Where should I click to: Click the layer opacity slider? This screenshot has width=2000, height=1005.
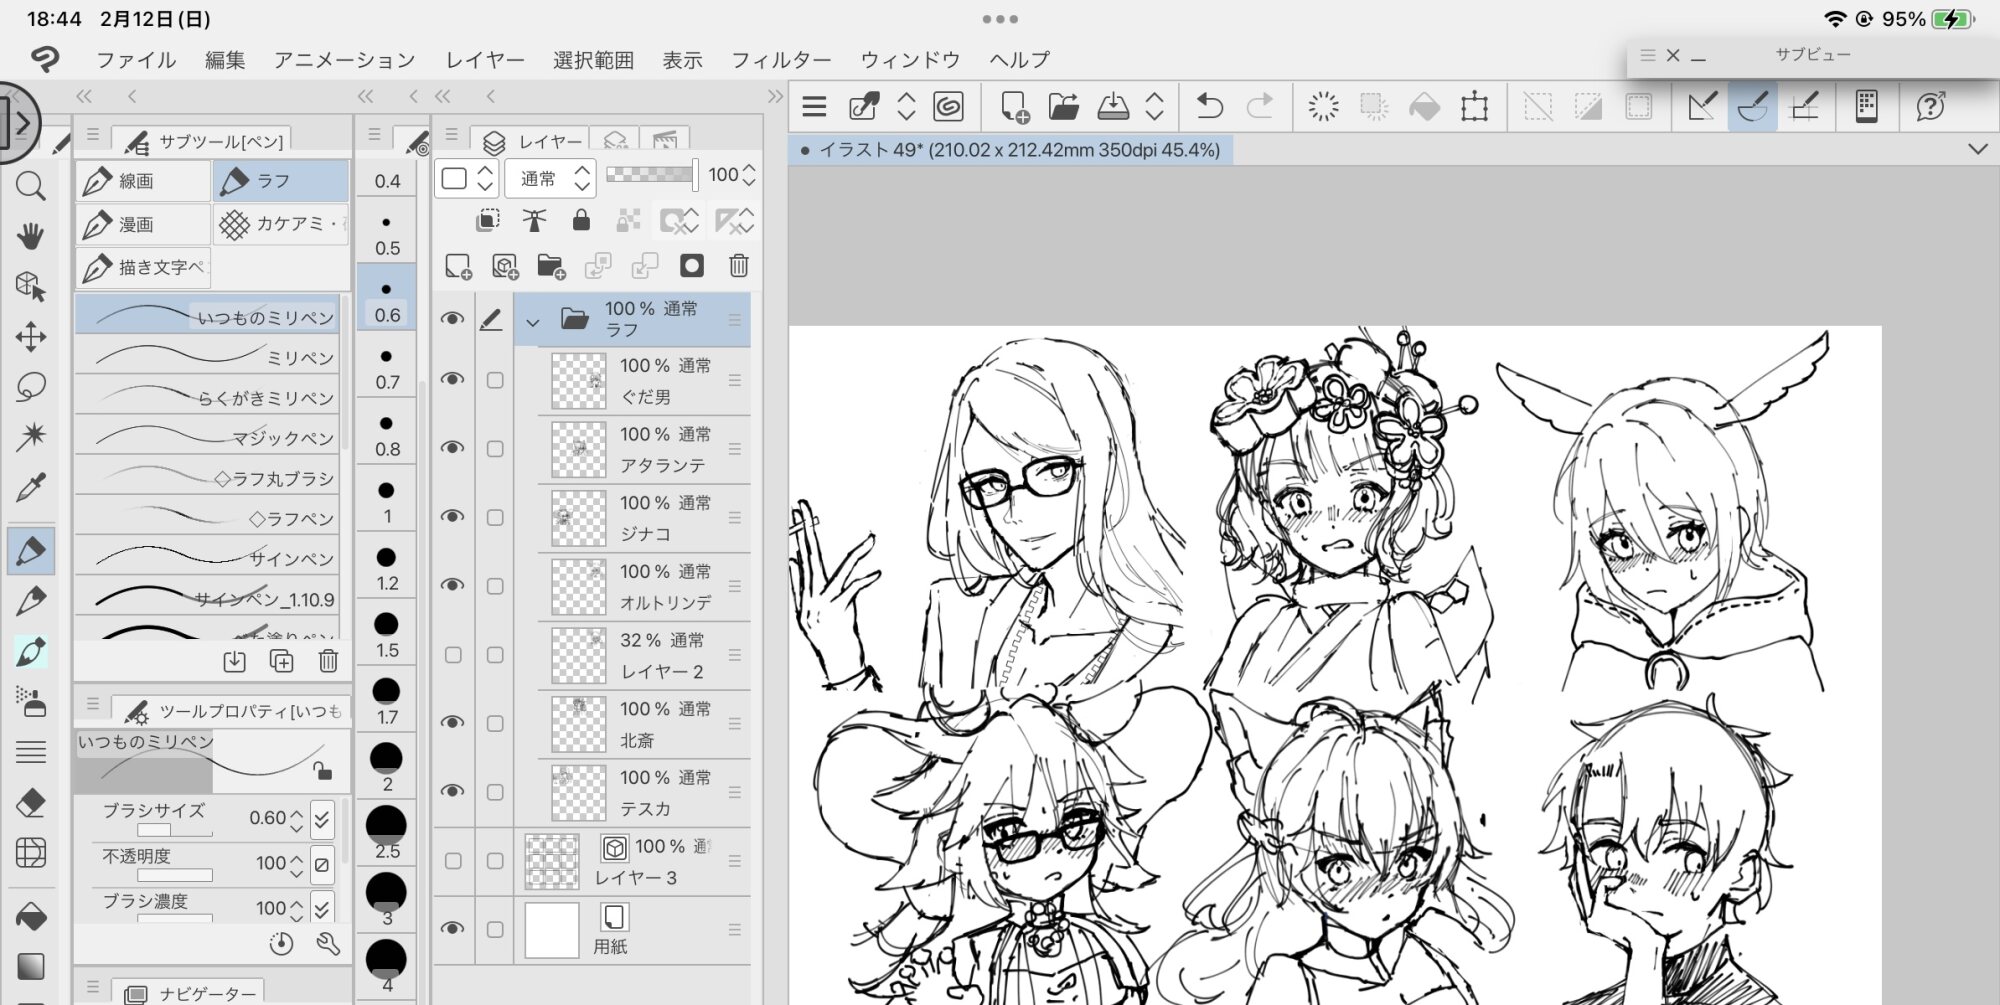pyautogui.click(x=650, y=175)
